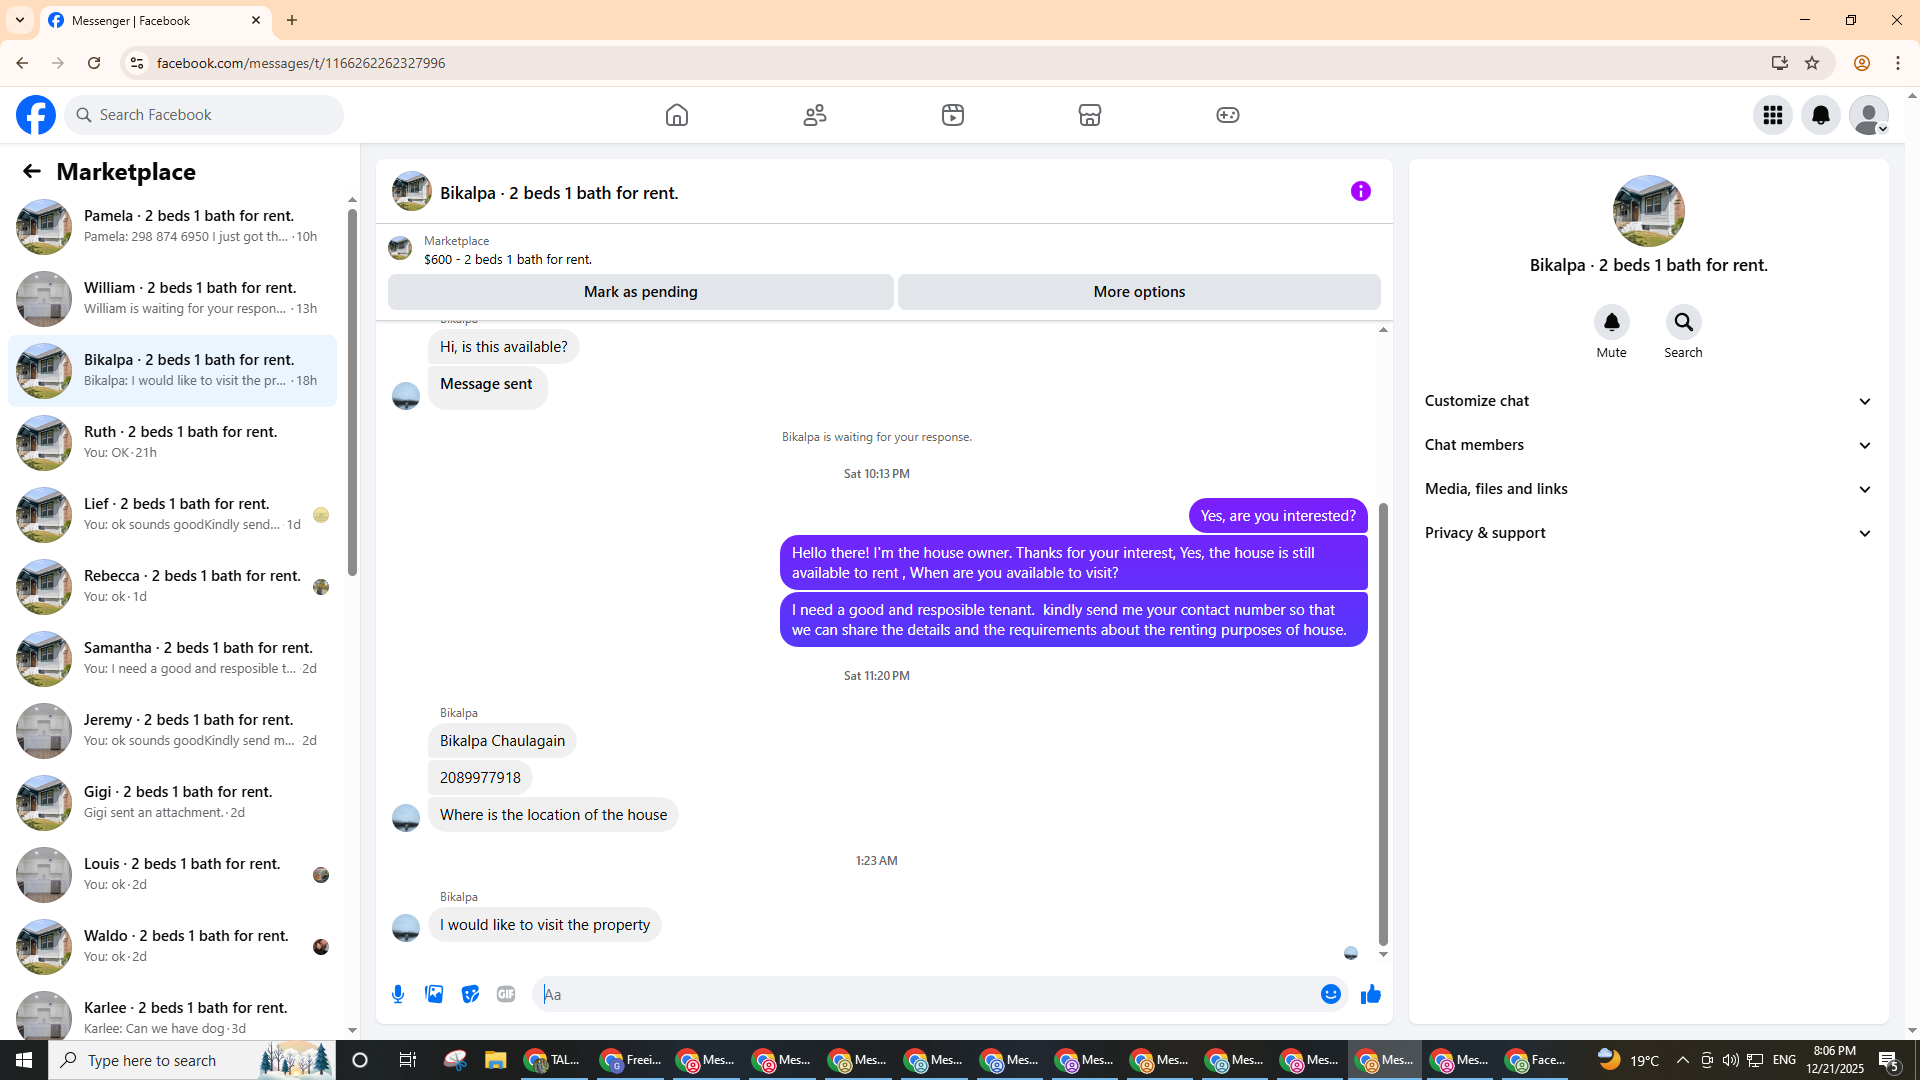Send a voice clip with microphone icon

(398, 994)
